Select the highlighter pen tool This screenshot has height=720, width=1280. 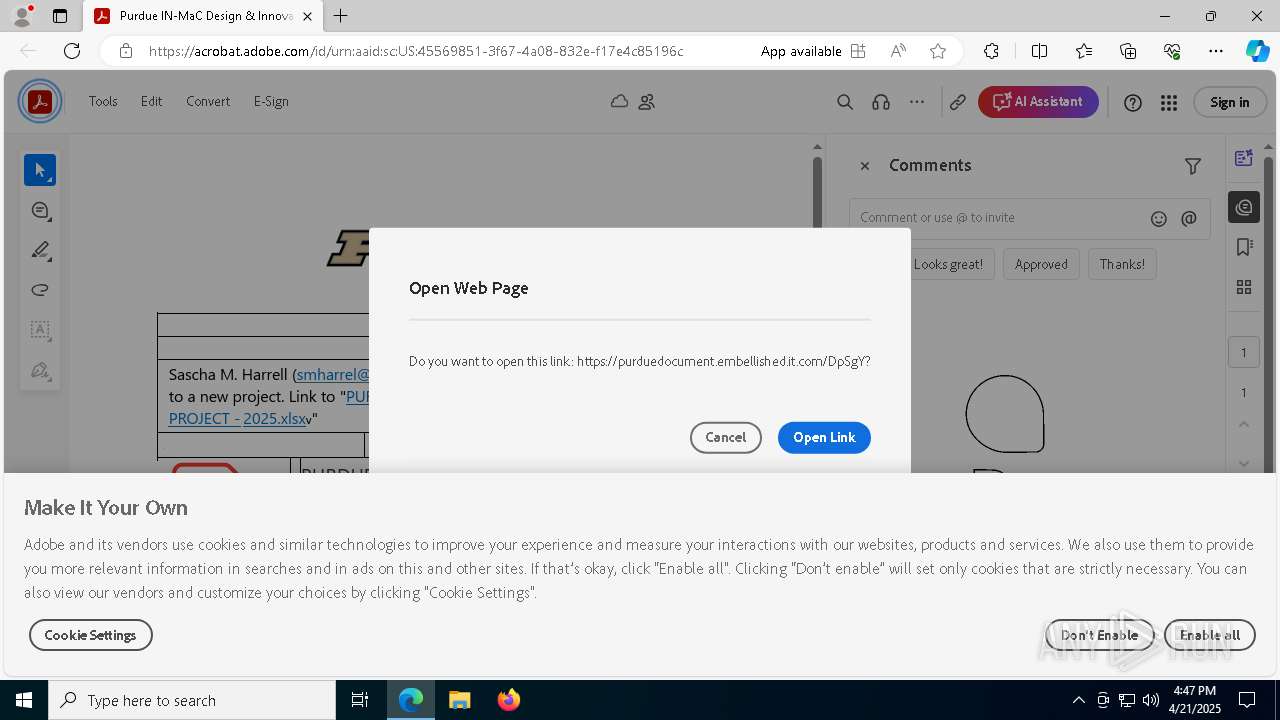tap(40, 250)
